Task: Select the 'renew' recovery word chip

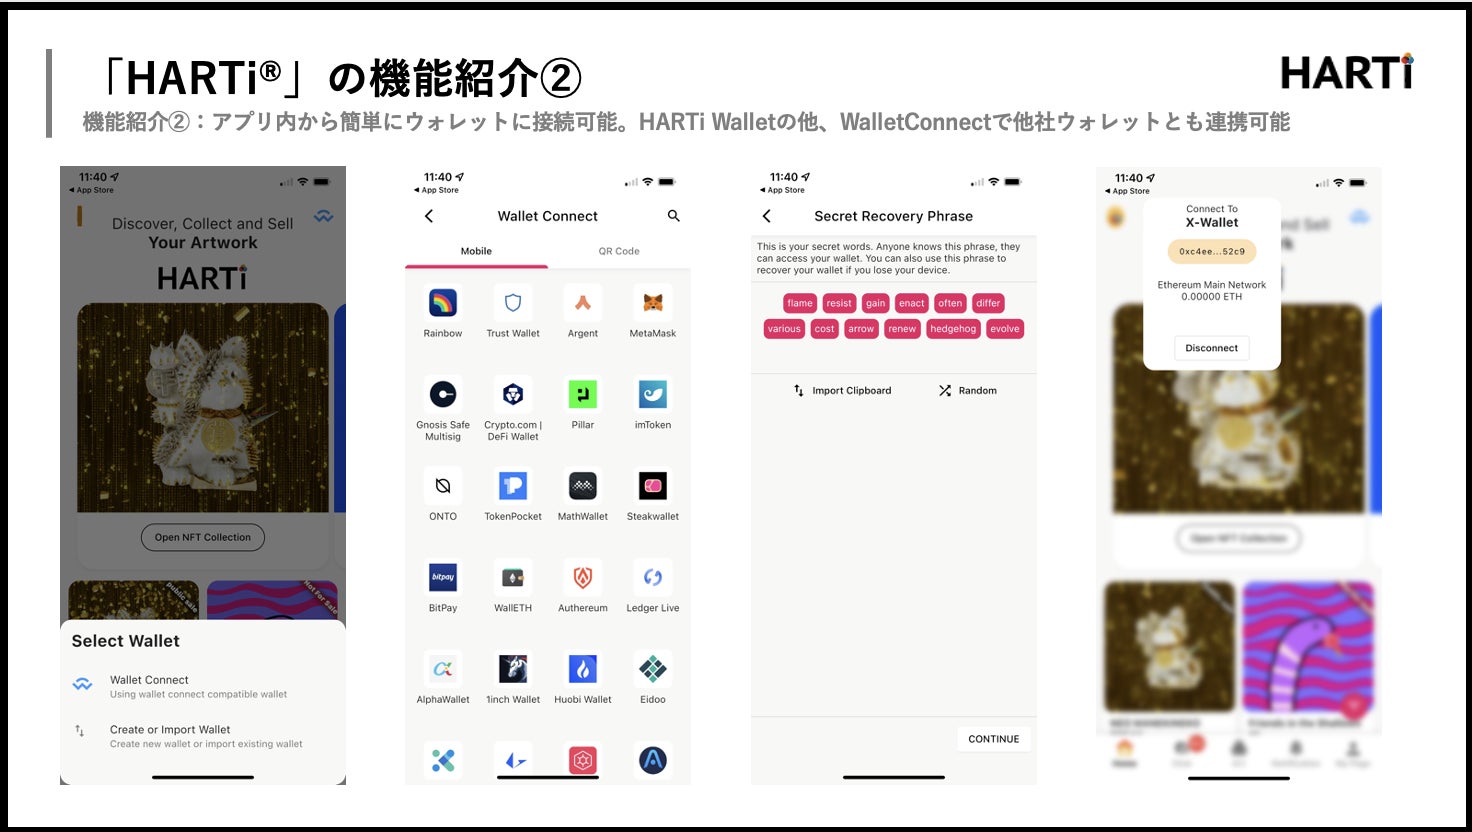Action: pyautogui.click(x=902, y=329)
